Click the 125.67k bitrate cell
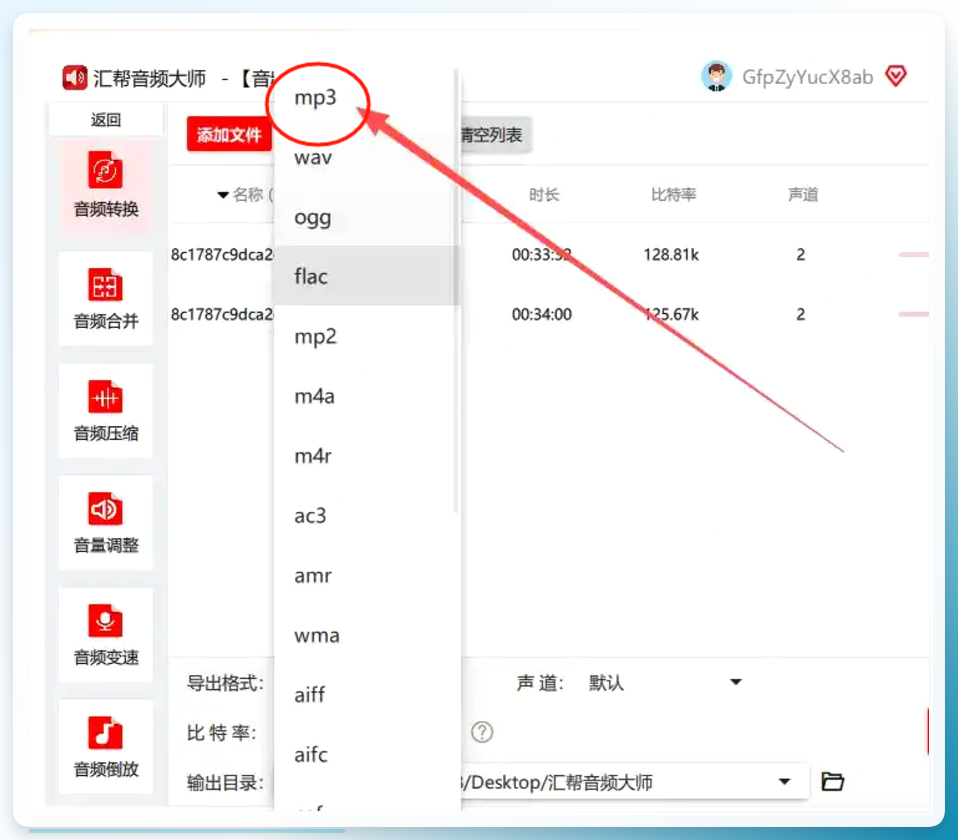This screenshot has width=958, height=840. (x=671, y=314)
